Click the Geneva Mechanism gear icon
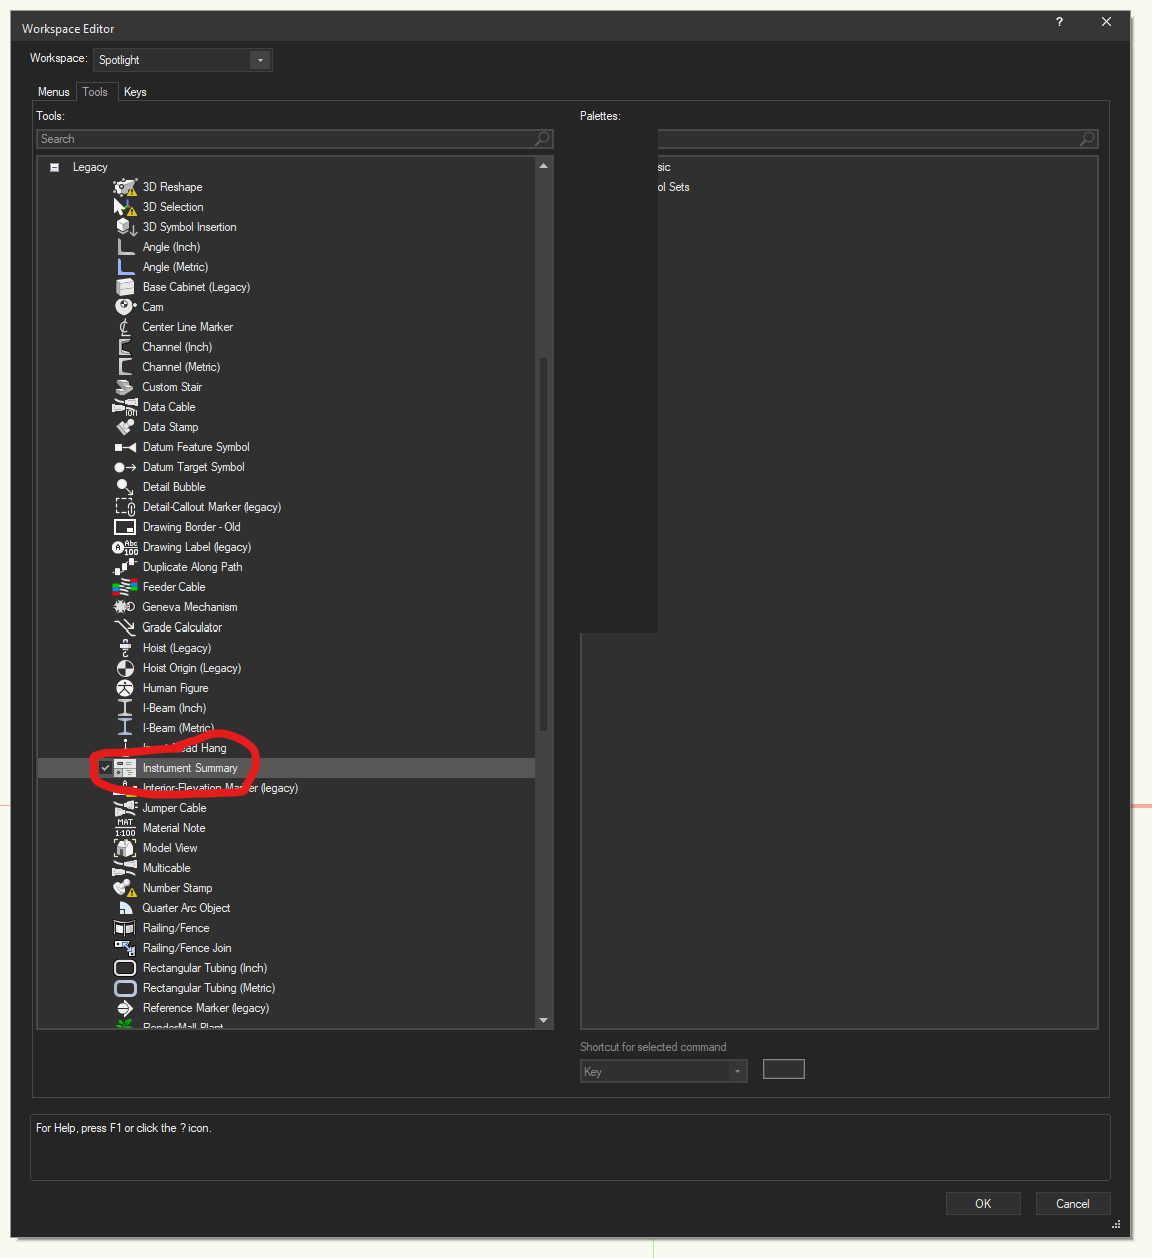 pos(125,607)
